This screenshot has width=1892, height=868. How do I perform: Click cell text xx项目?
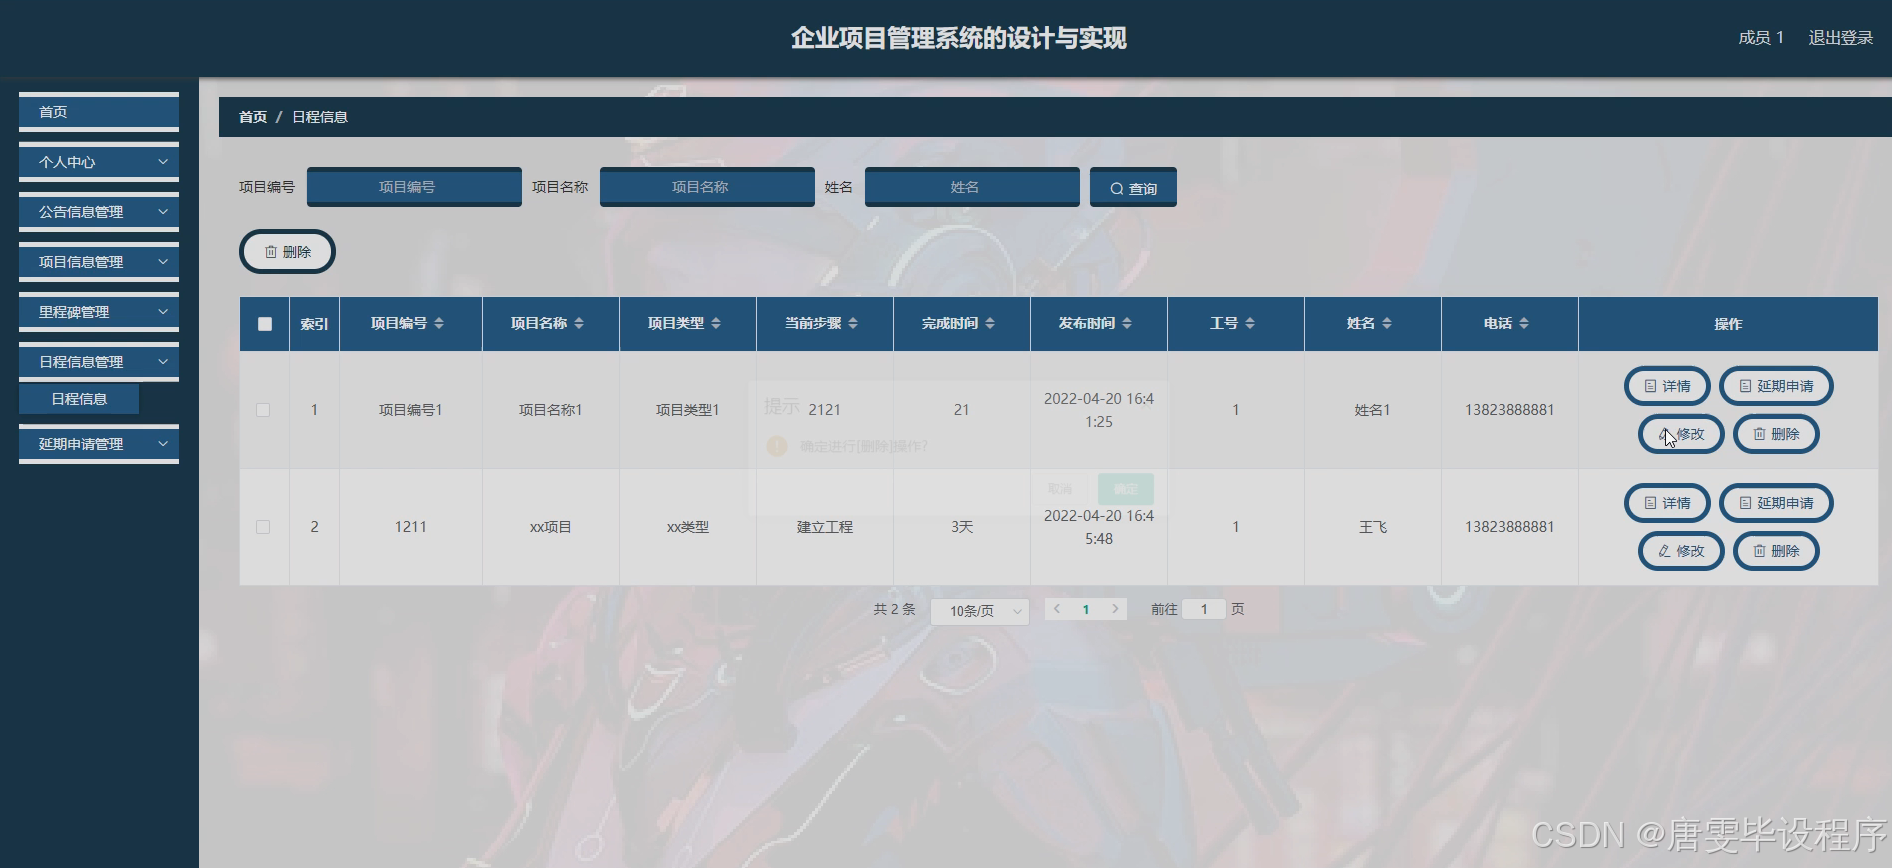tap(551, 527)
